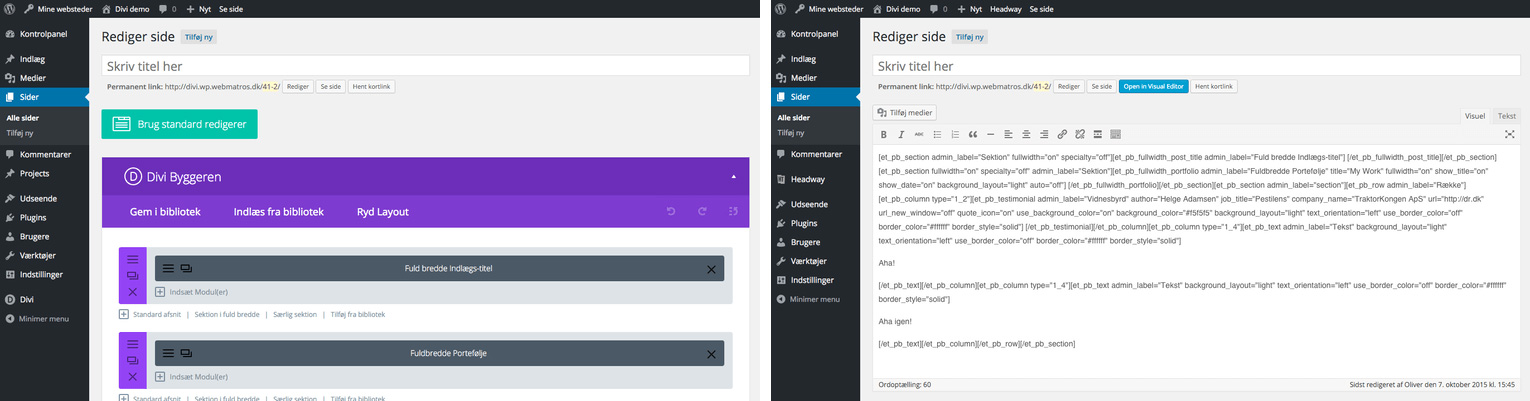
Task: Clone the Fuld bredde Indlægs-titel module
Action: 186,269
